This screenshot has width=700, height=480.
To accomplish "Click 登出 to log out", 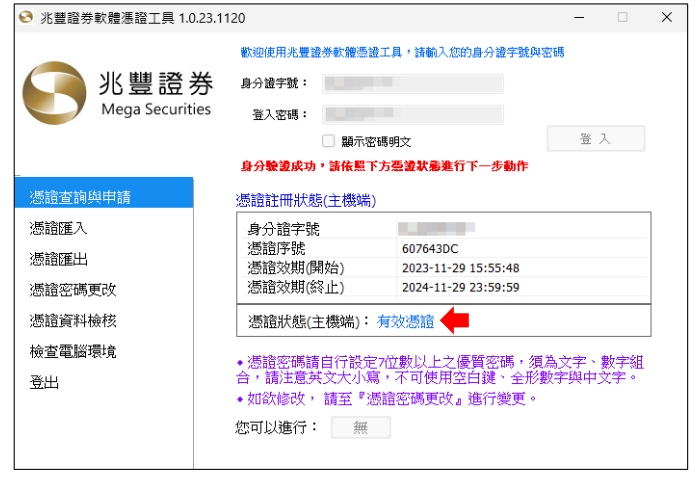I will click(45, 383).
